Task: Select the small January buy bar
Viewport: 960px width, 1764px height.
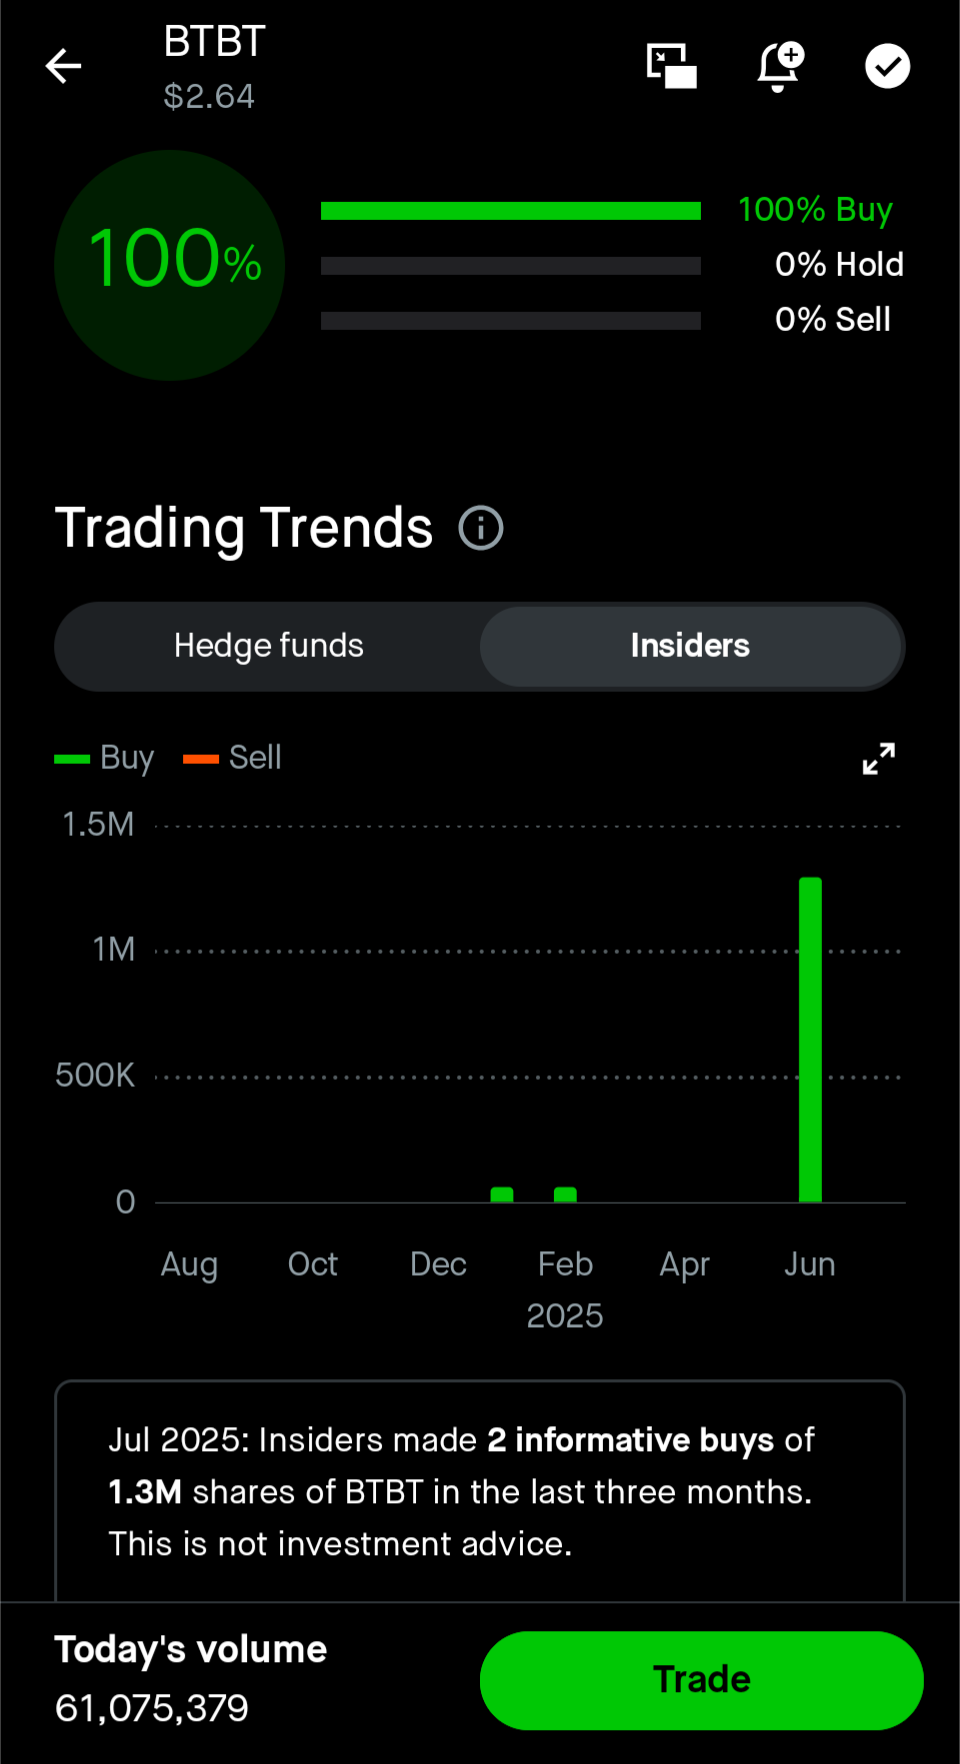Action: coord(502,1195)
